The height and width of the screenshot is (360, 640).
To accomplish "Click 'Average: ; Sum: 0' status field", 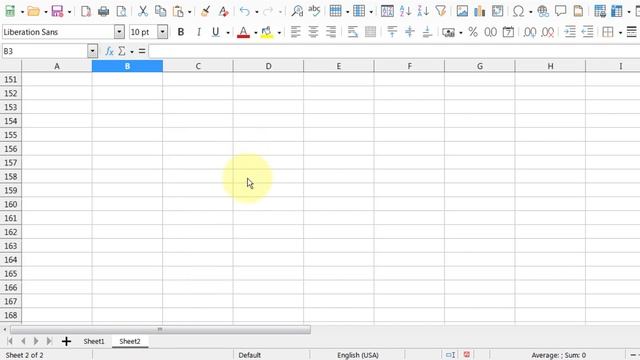I will pos(558,355).
